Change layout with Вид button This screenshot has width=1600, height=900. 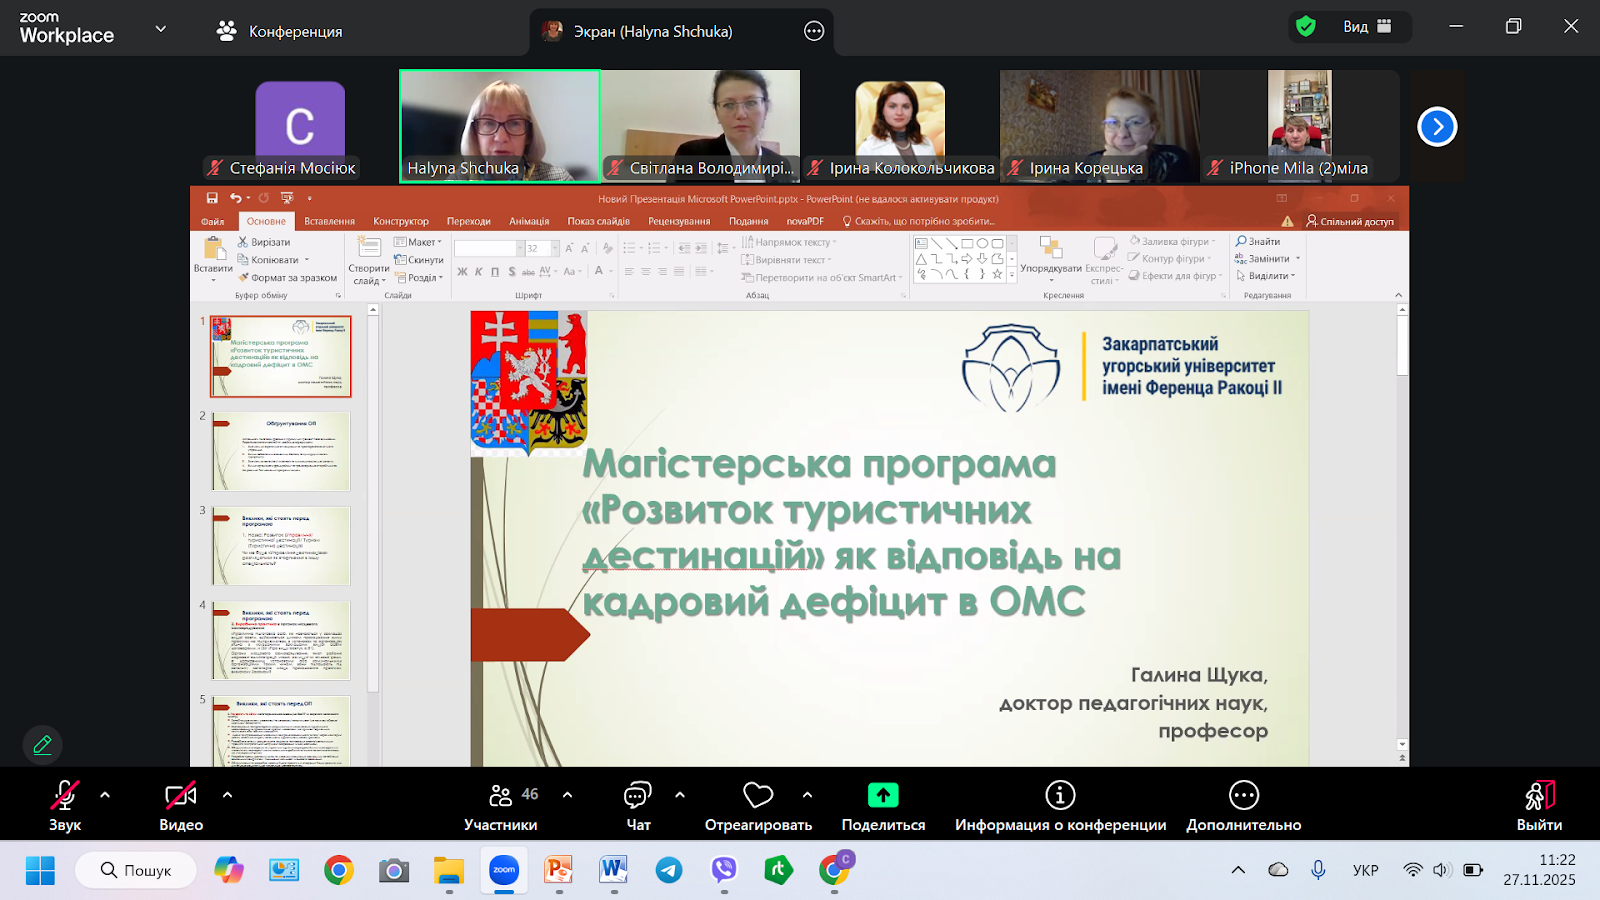1366,27
